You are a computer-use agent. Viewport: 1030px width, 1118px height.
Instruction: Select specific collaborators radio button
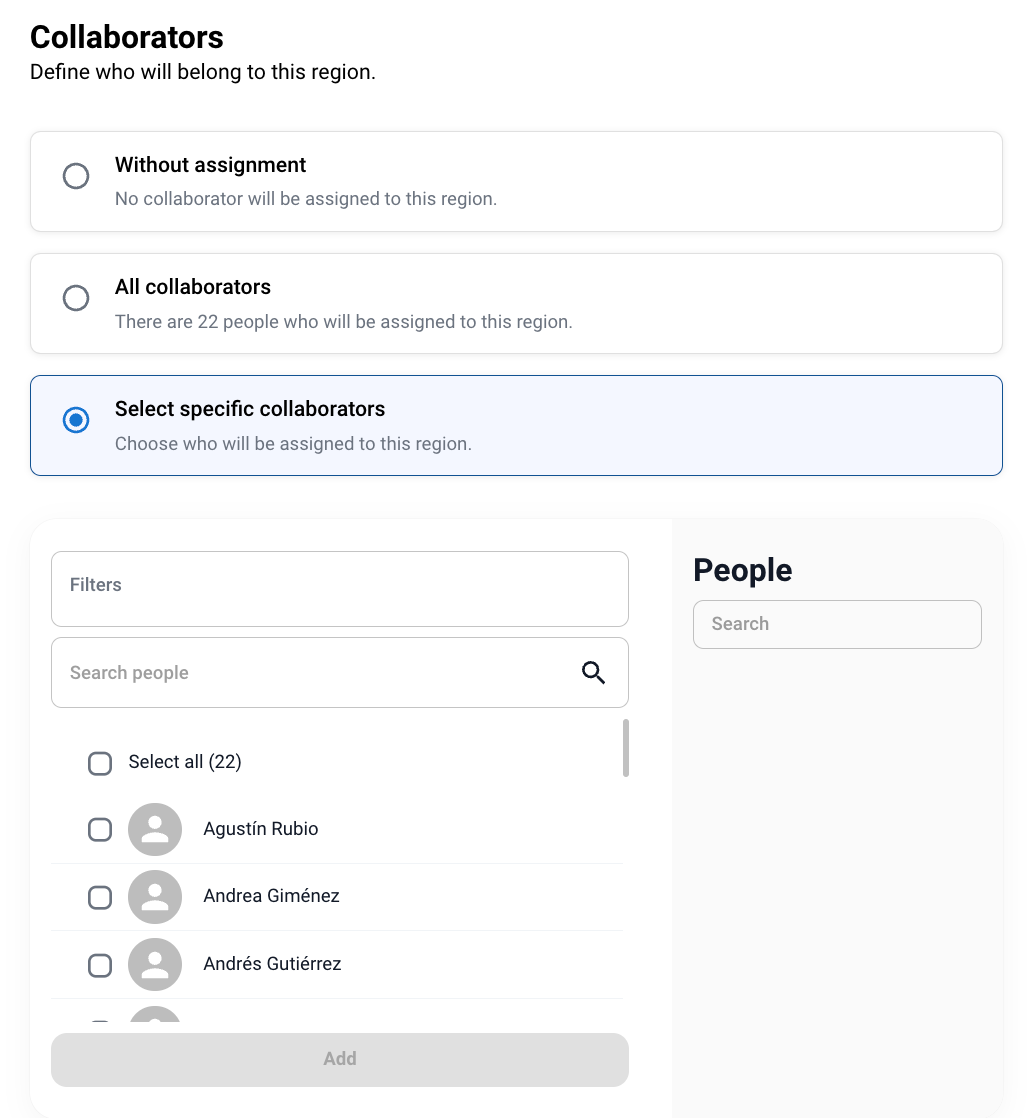click(x=76, y=421)
